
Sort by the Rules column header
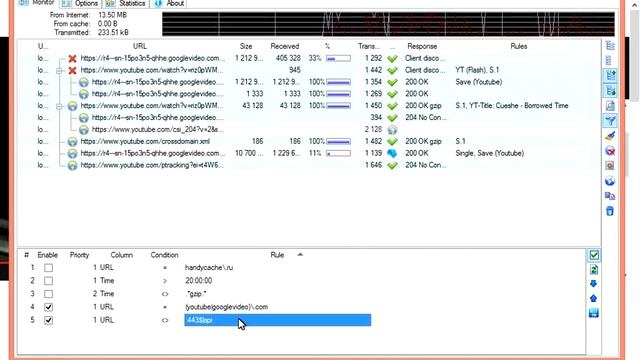(519, 47)
